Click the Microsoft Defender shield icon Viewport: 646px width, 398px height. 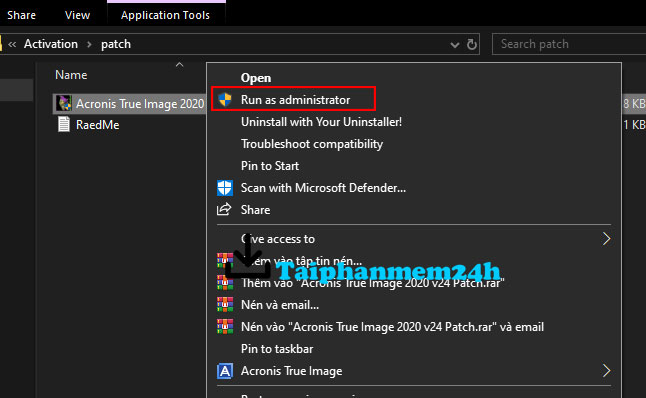(x=225, y=187)
